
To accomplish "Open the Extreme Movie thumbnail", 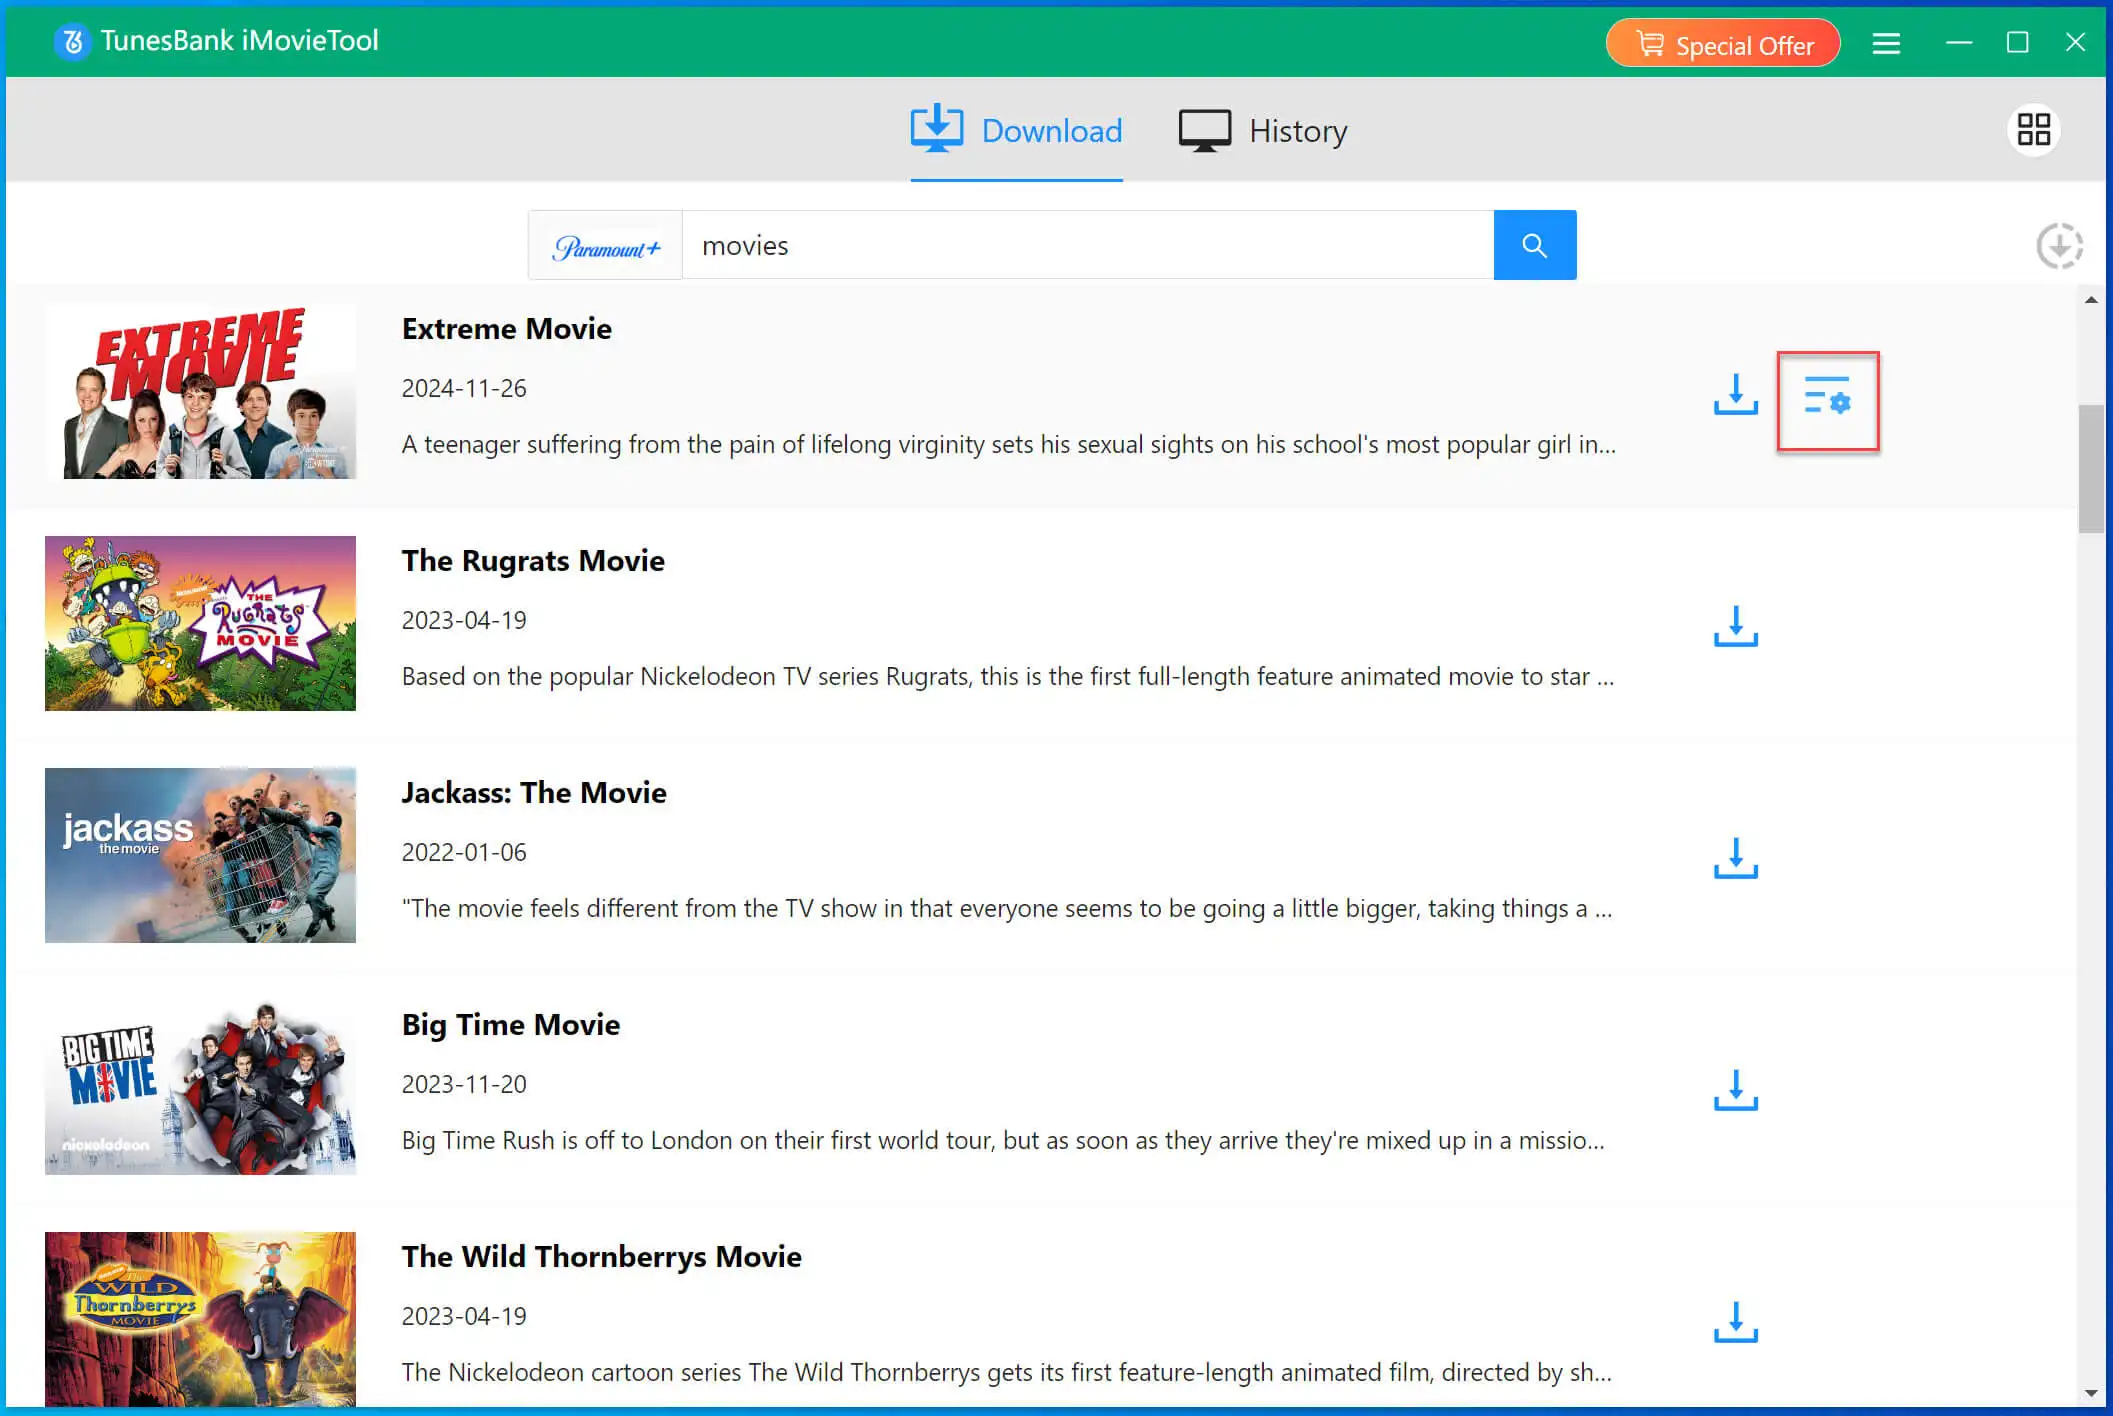I will (x=200, y=391).
